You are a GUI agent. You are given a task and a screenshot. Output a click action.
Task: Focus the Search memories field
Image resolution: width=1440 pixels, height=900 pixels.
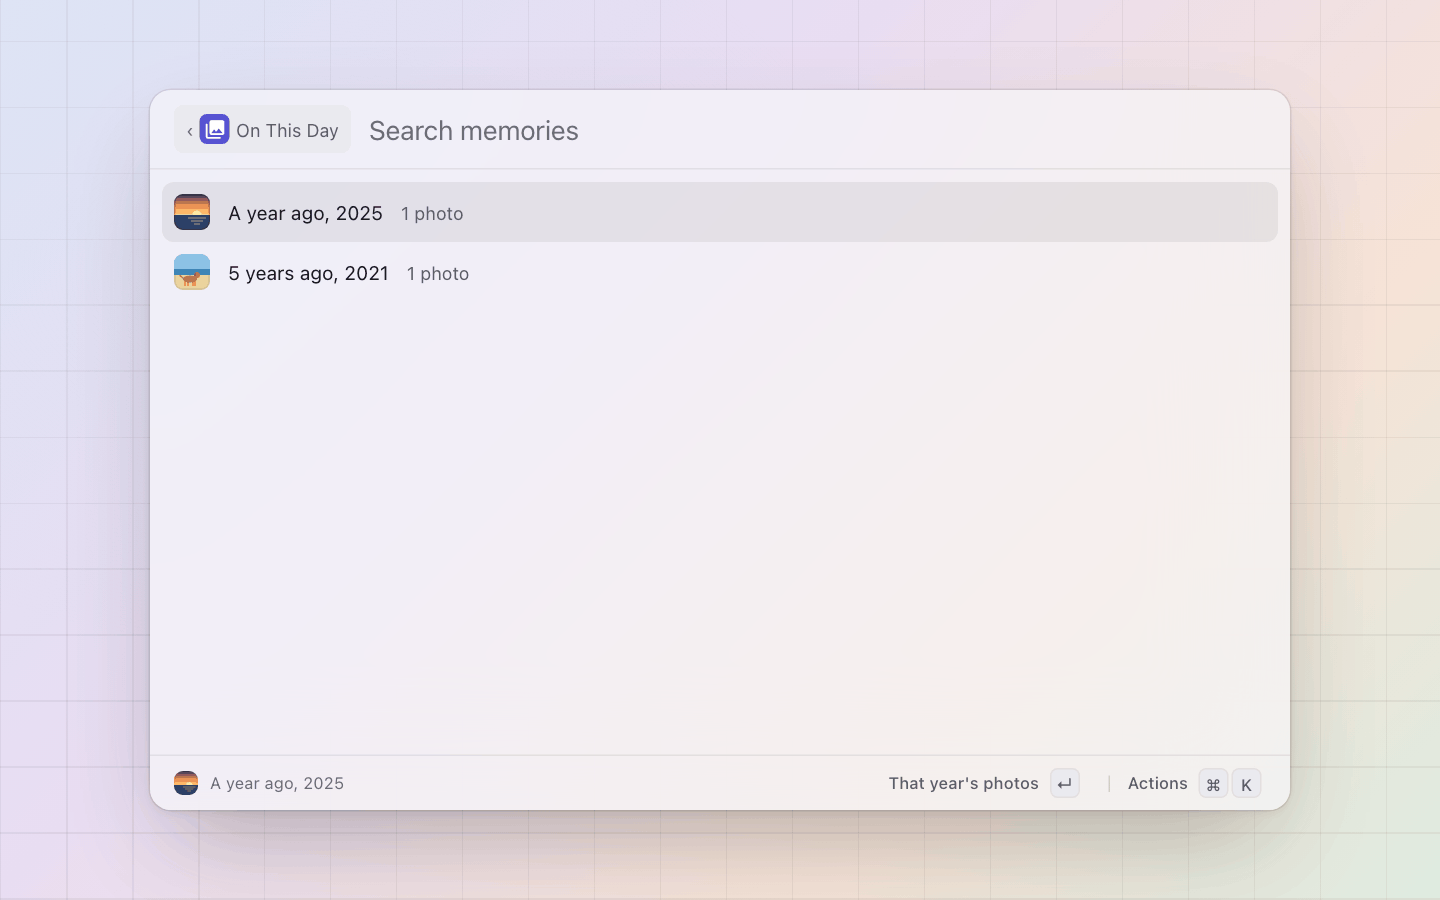click(x=820, y=130)
